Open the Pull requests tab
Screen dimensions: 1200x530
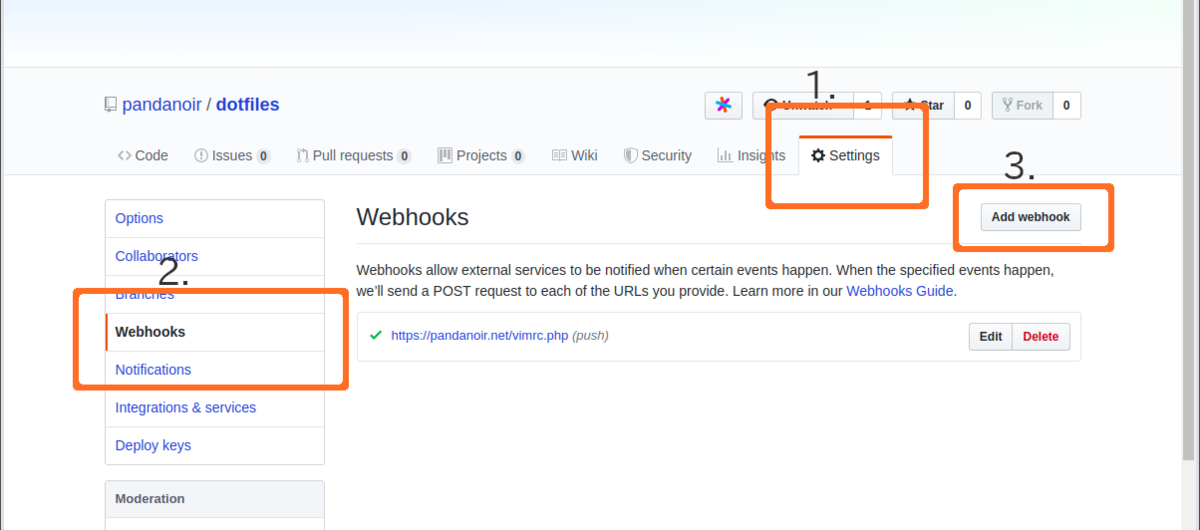coord(354,155)
